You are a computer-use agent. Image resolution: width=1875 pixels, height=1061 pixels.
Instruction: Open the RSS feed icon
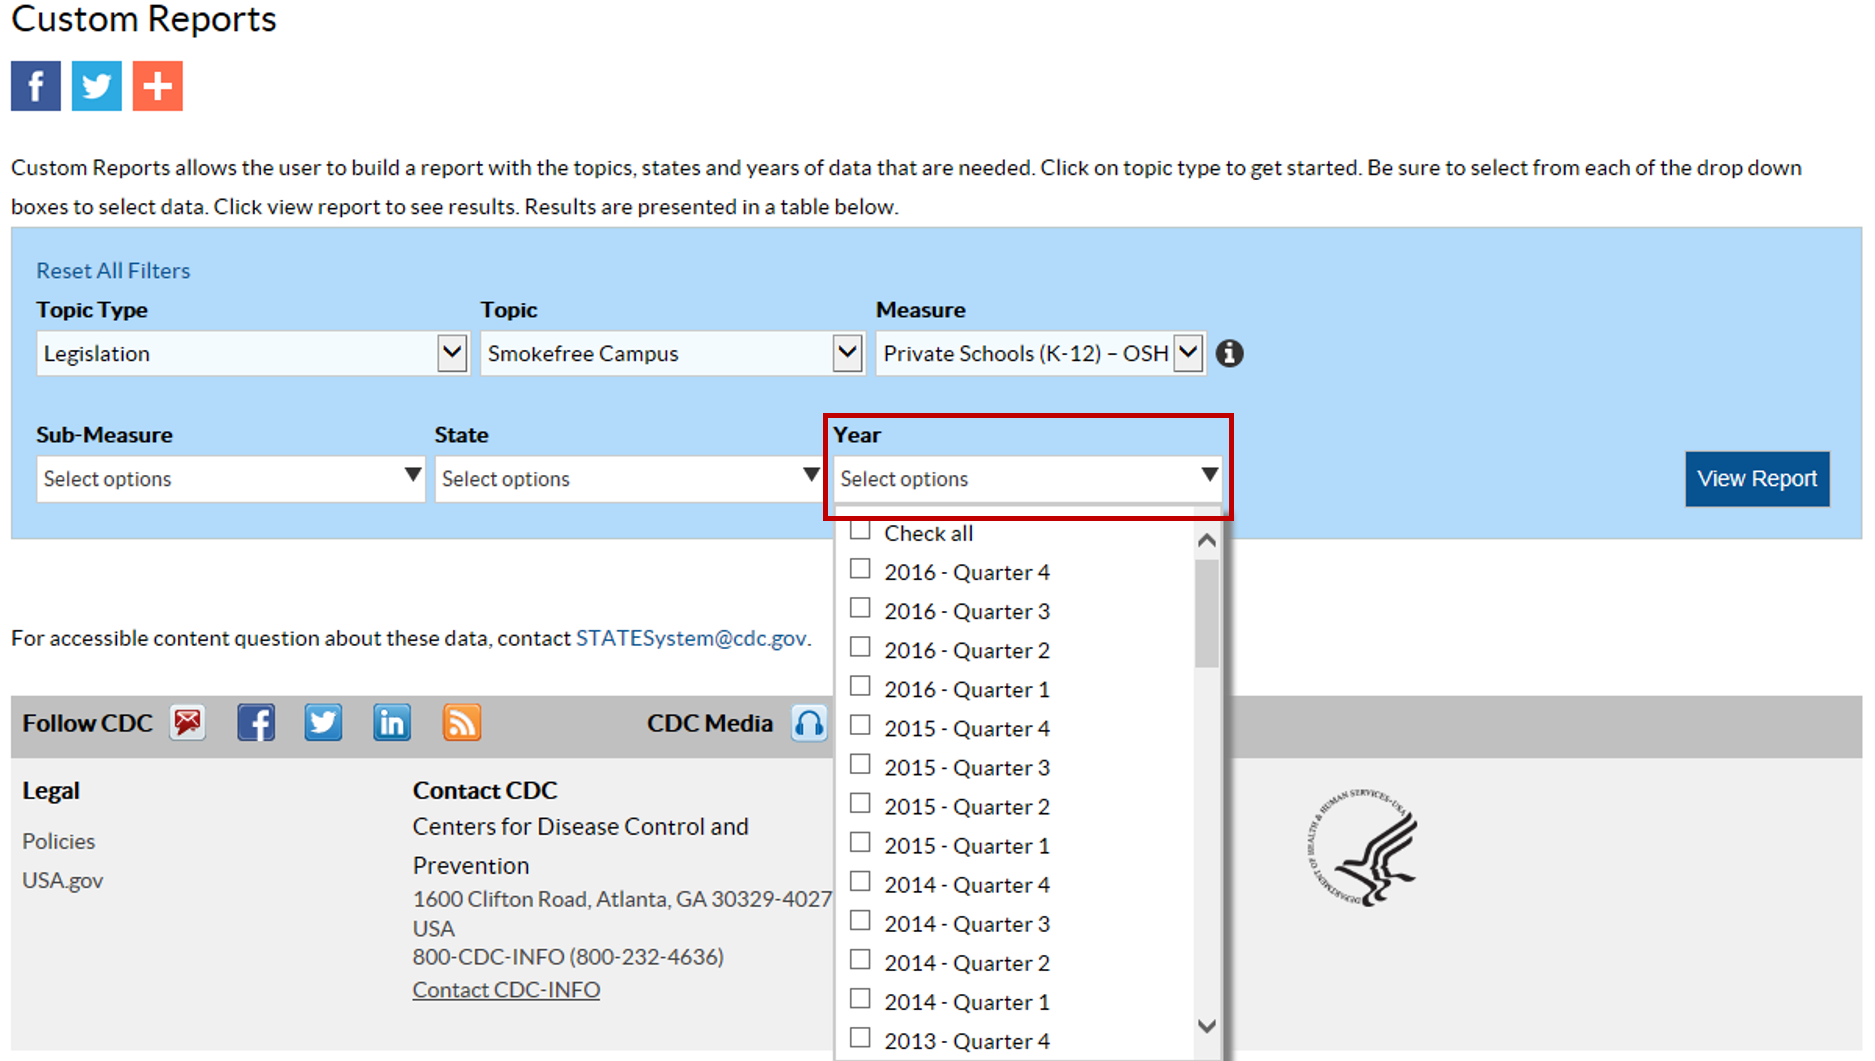pyautogui.click(x=461, y=722)
